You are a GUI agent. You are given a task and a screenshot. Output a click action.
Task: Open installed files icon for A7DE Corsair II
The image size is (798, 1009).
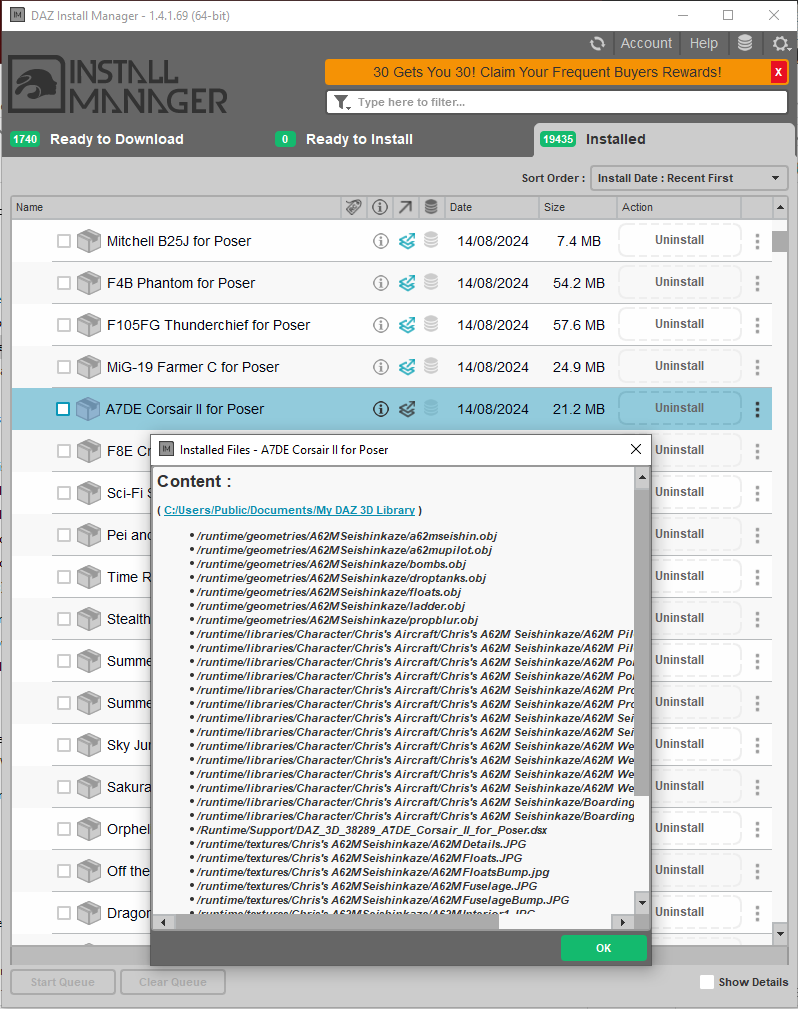click(x=407, y=409)
